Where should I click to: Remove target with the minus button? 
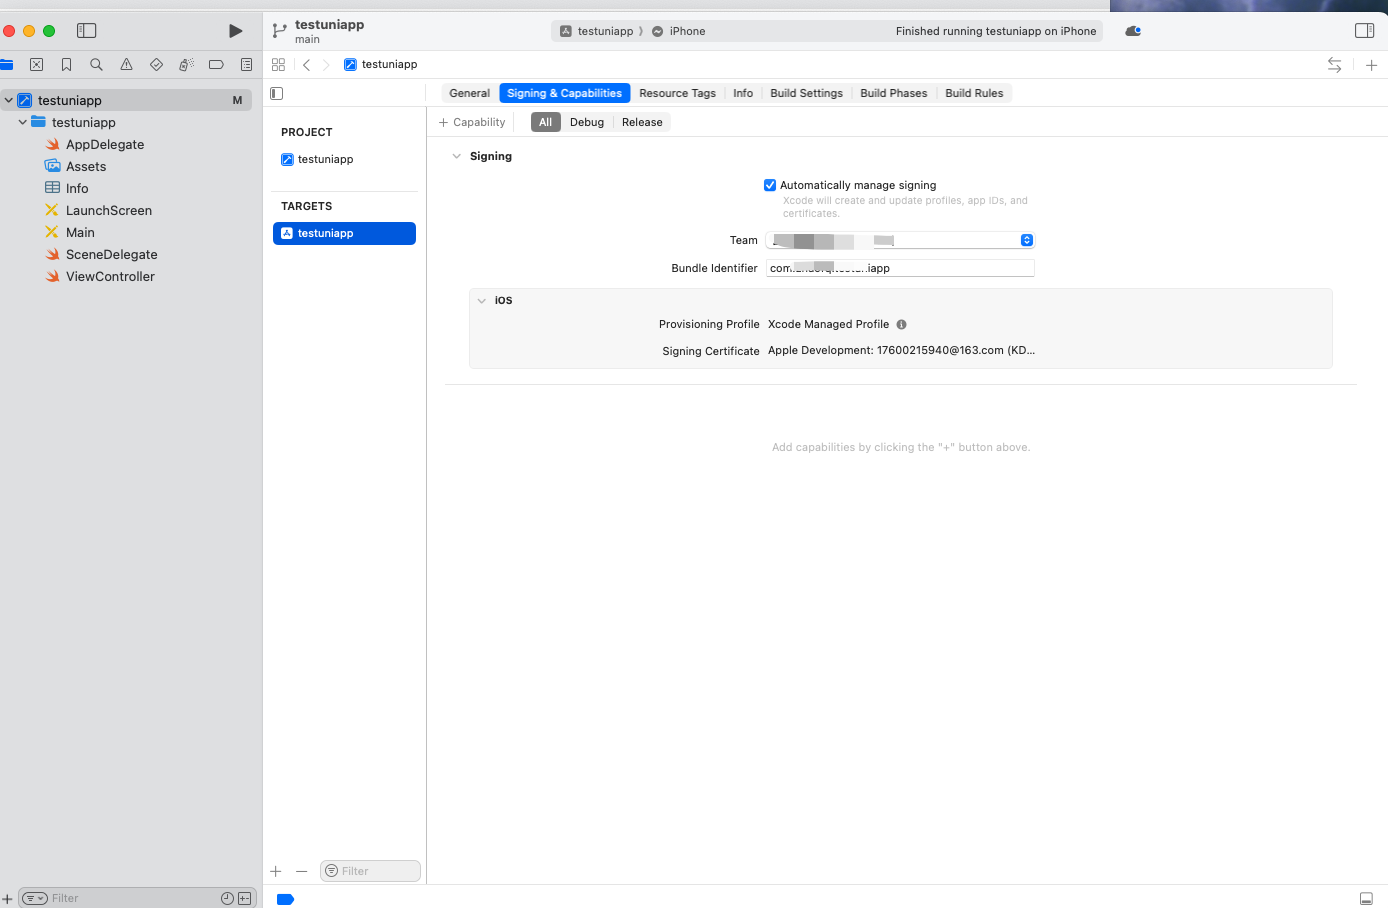click(x=301, y=871)
